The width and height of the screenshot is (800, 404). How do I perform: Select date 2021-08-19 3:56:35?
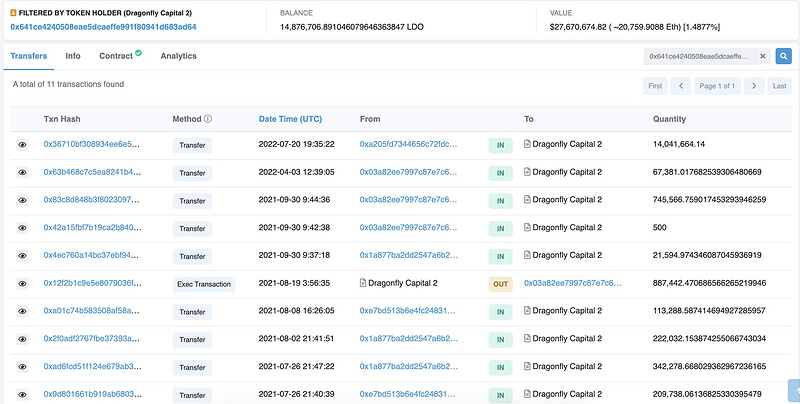click(x=294, y=283)
